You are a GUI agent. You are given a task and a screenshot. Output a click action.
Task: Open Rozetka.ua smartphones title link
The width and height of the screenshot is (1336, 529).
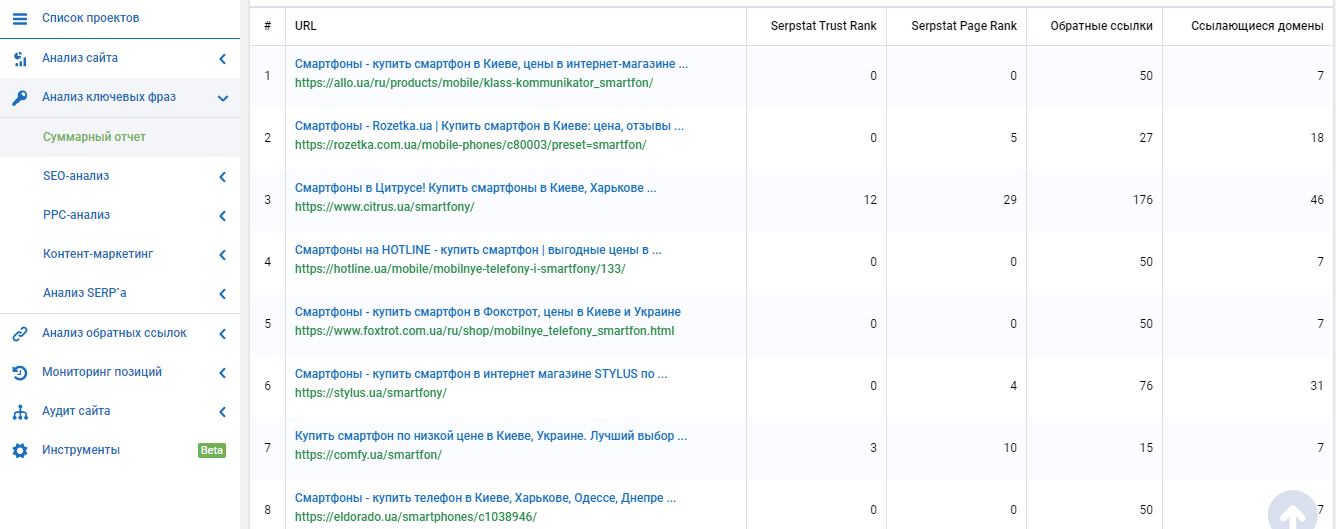point(490,126)
